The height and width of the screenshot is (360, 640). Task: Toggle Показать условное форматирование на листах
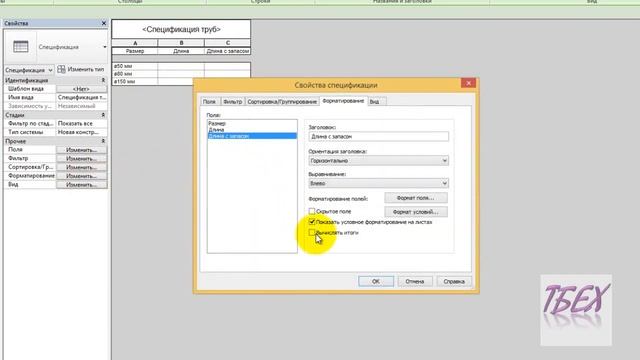pyautogui.click(x=312, y=222)
